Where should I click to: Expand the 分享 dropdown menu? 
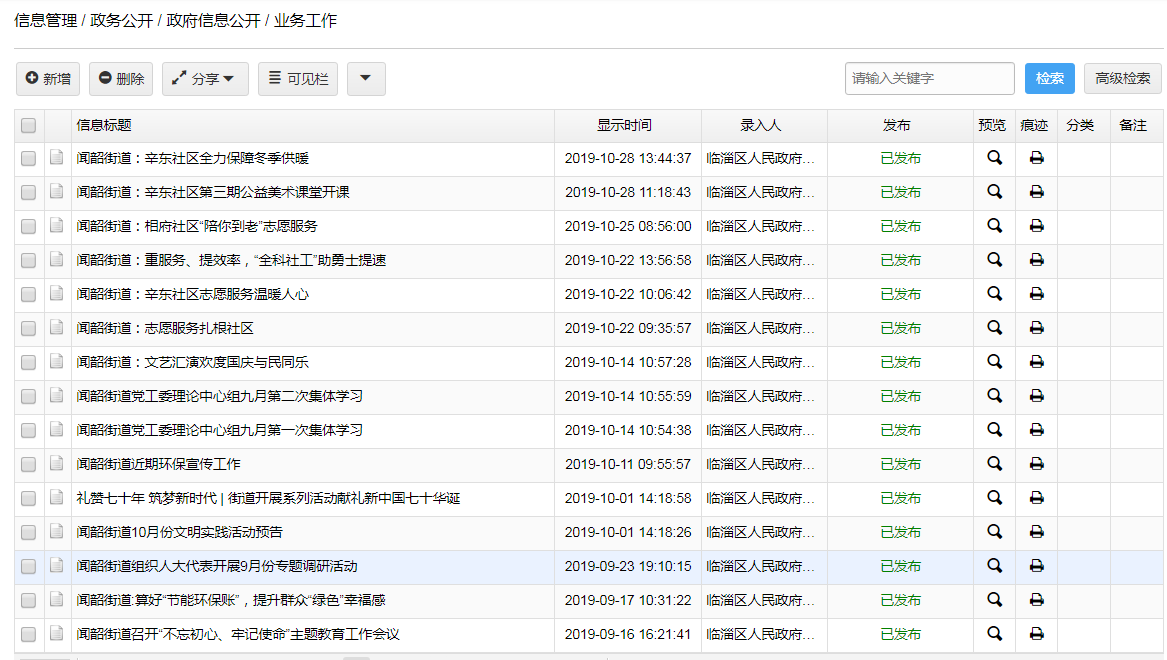205,79
